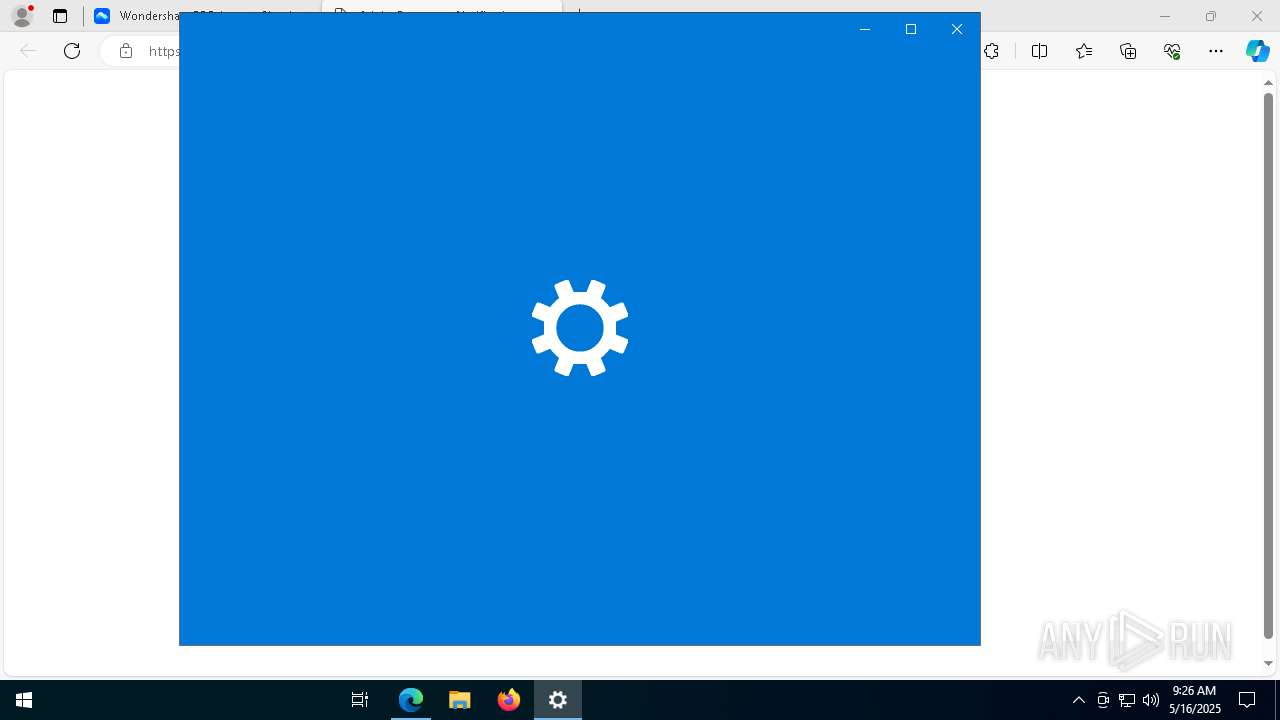Screen dimensions: 1280x720
Task: Launch Firefox from taskbar
Action: 509,700
